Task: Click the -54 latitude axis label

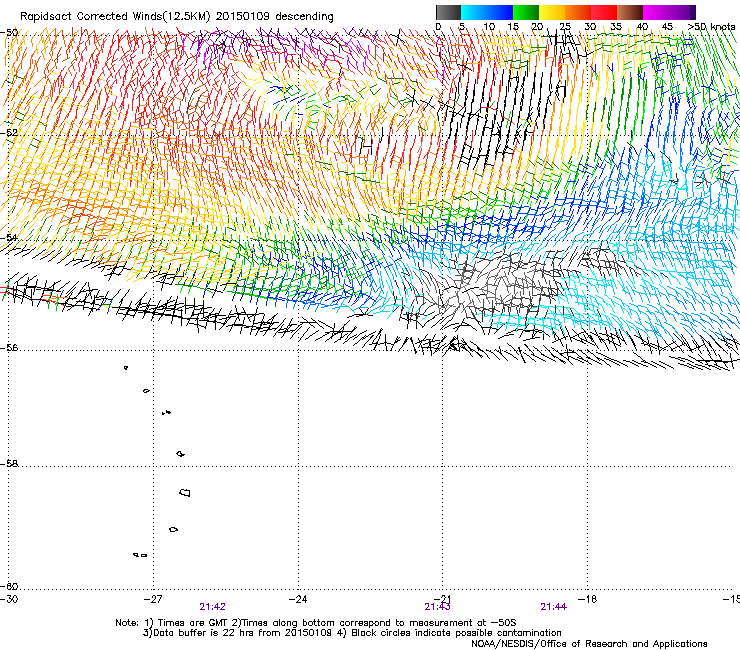Action: point(9,237)
